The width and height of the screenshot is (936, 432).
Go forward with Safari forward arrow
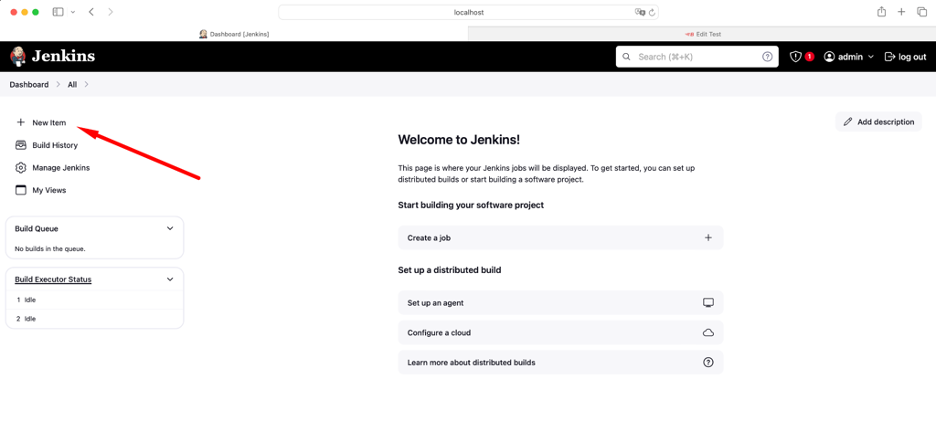pos(110,12)
